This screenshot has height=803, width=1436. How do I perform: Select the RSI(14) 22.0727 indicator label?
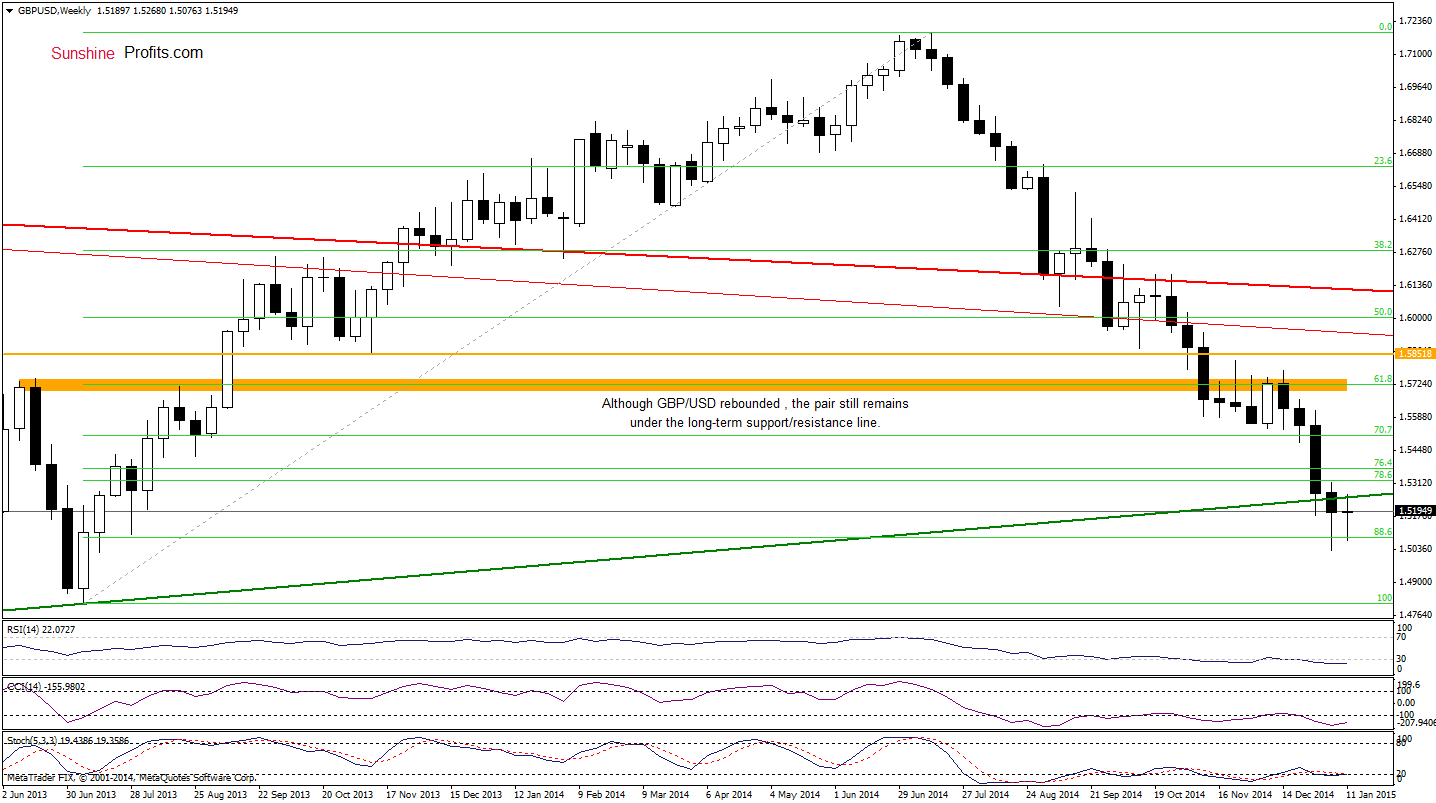pyautogui.click(x=40, y=629)
